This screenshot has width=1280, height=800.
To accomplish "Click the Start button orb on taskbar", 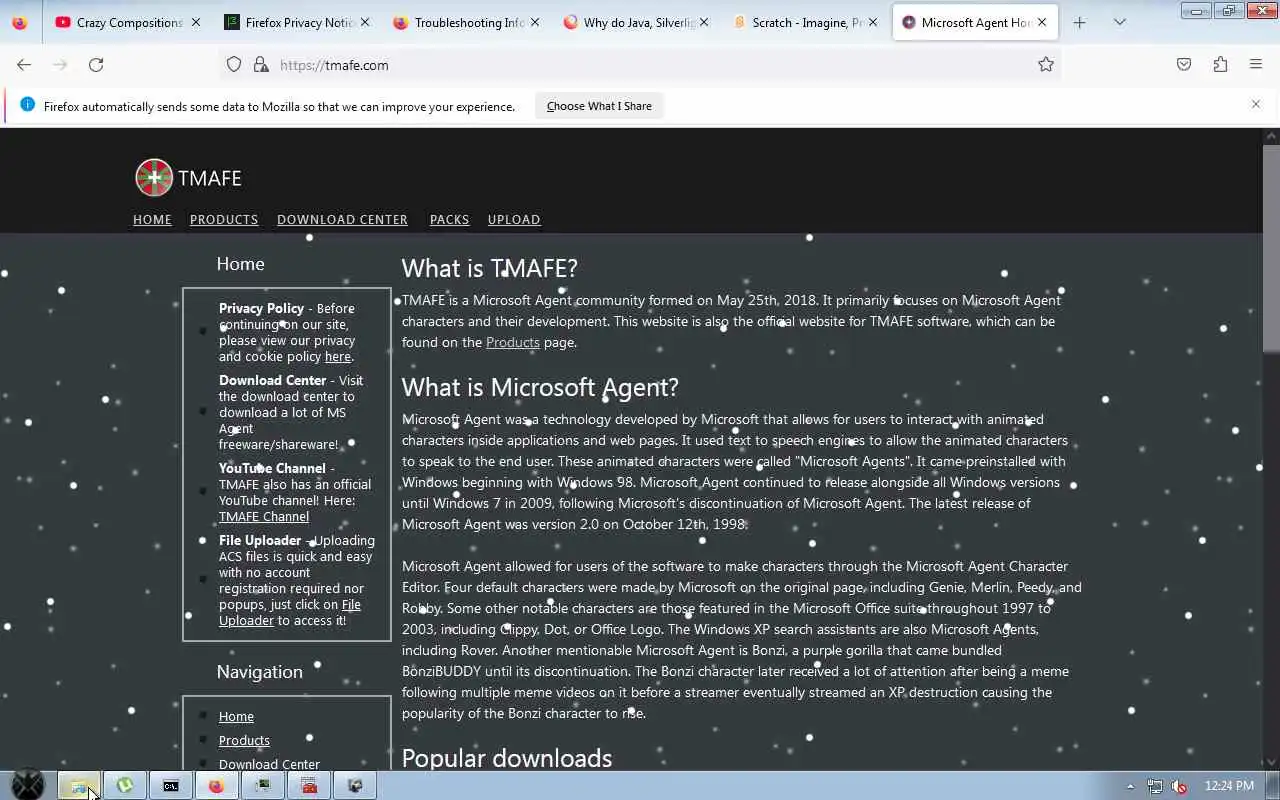I will [28, 785].
